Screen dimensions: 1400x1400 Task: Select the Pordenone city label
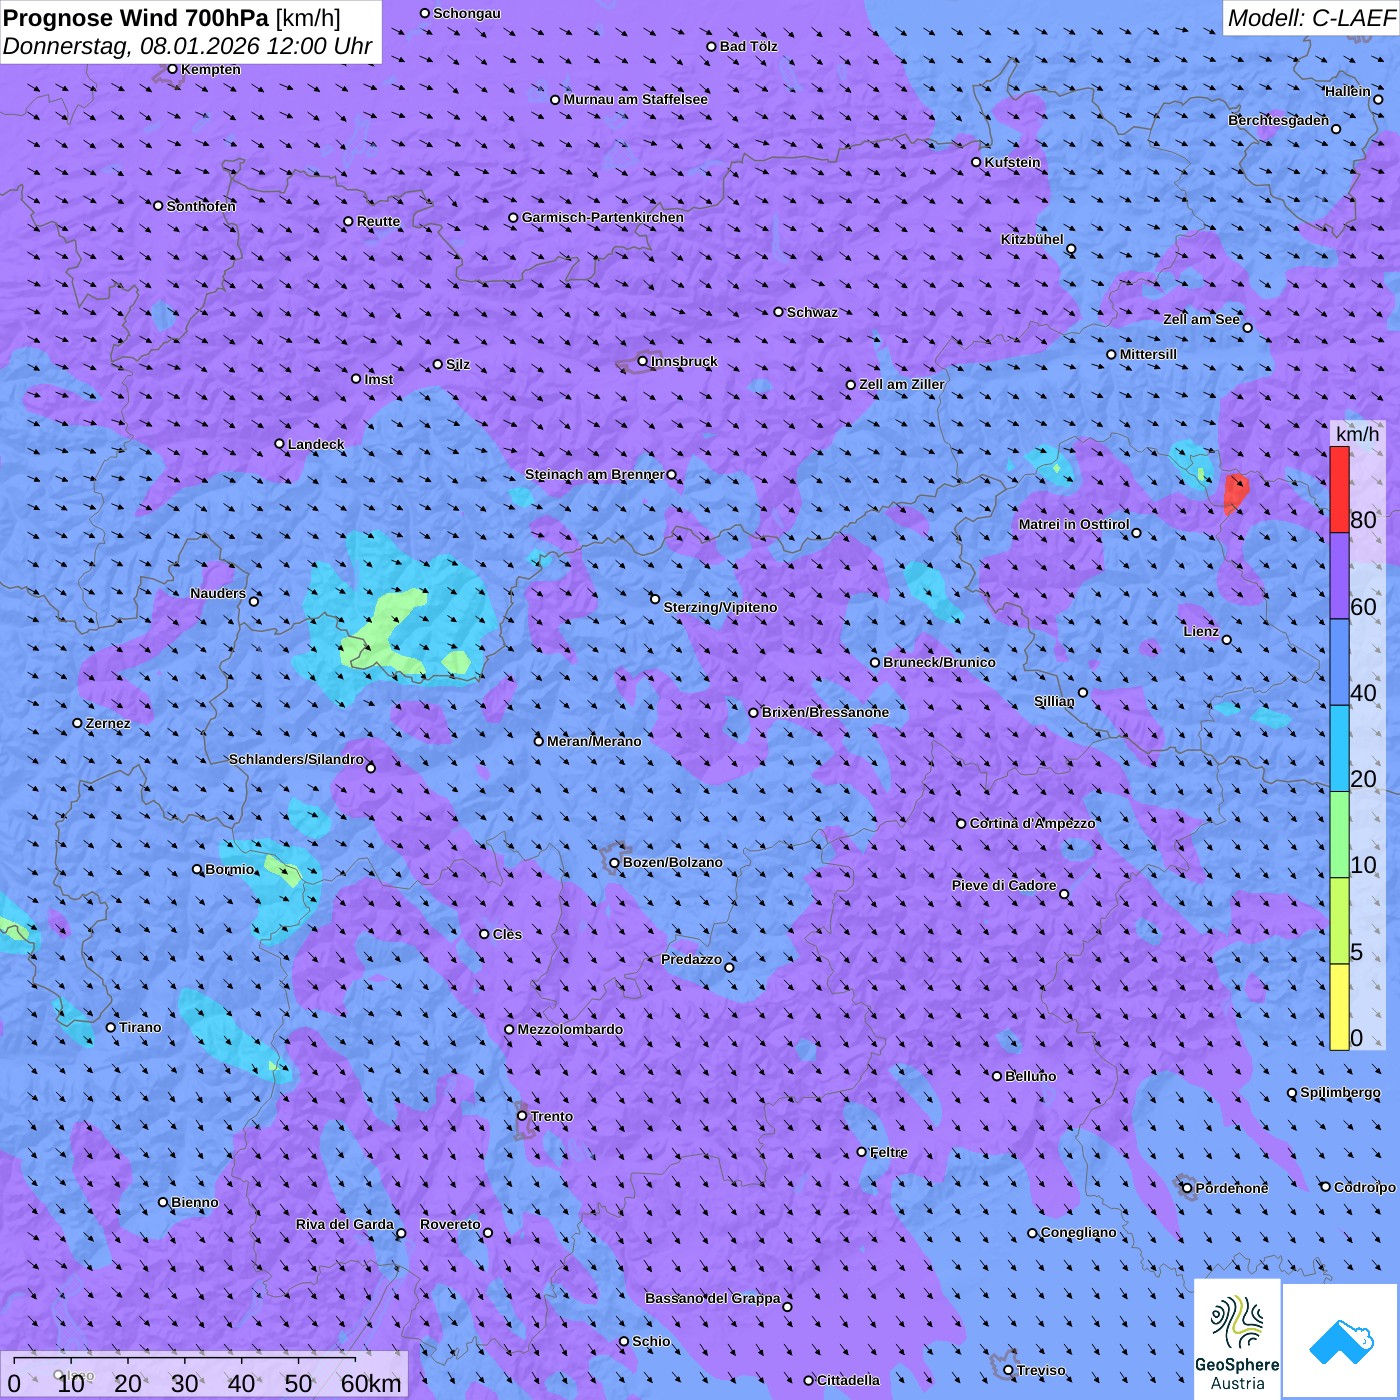pyautogui.click(x=1232, y=1188)
